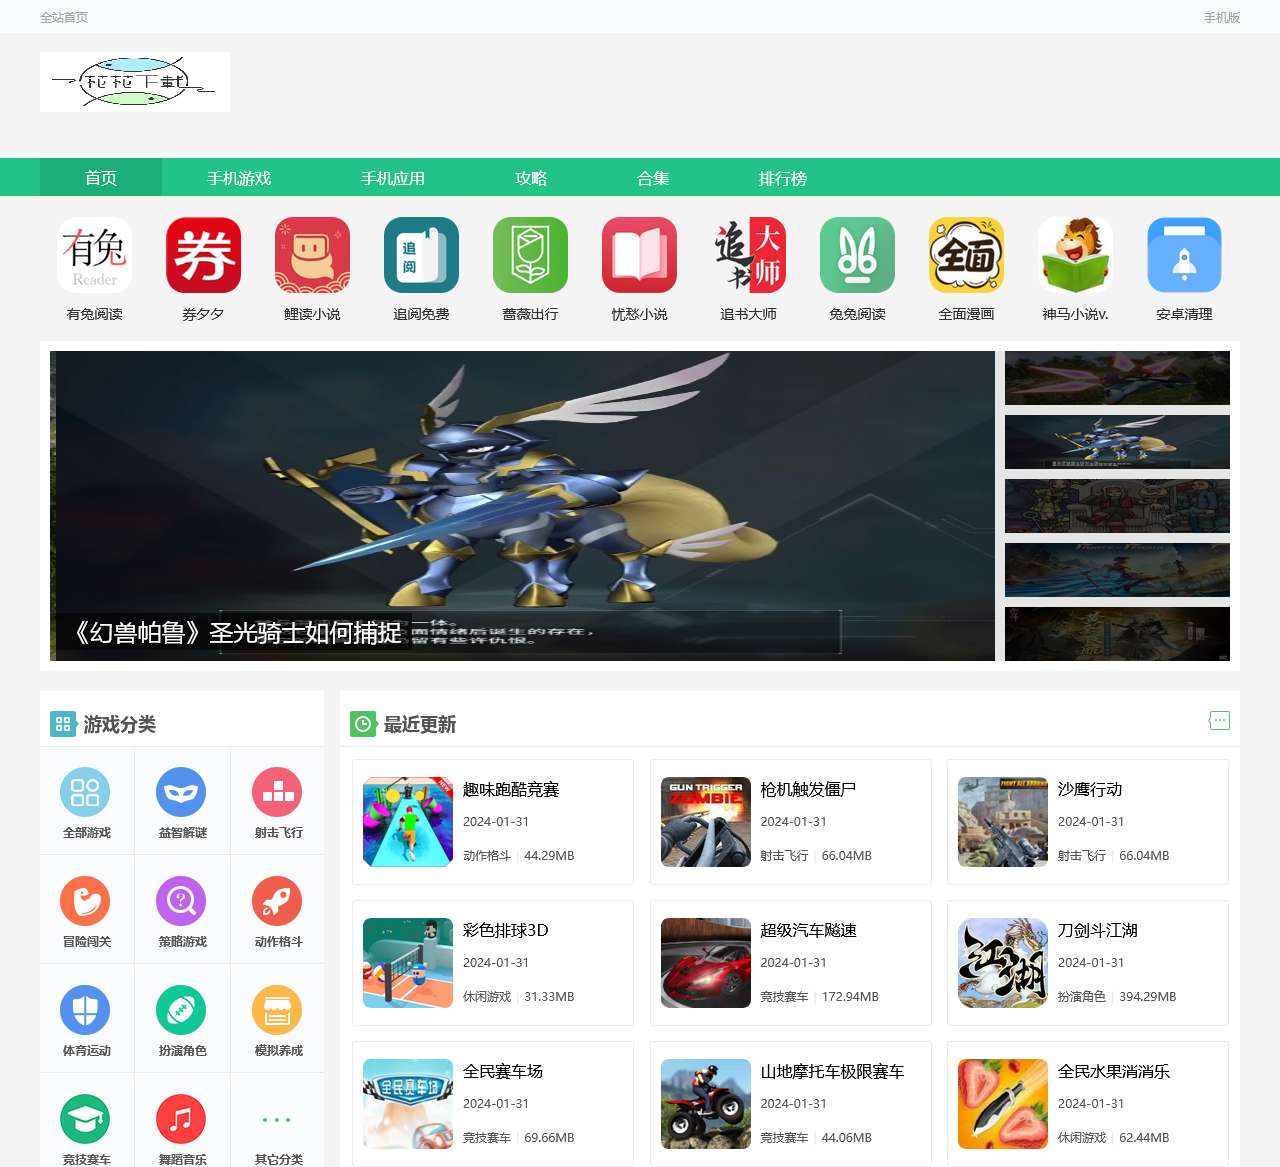This screenshot has width=1280, height=1167.
Task: Open the 全民赛车场 game thumbnail
Action: 408,1104
